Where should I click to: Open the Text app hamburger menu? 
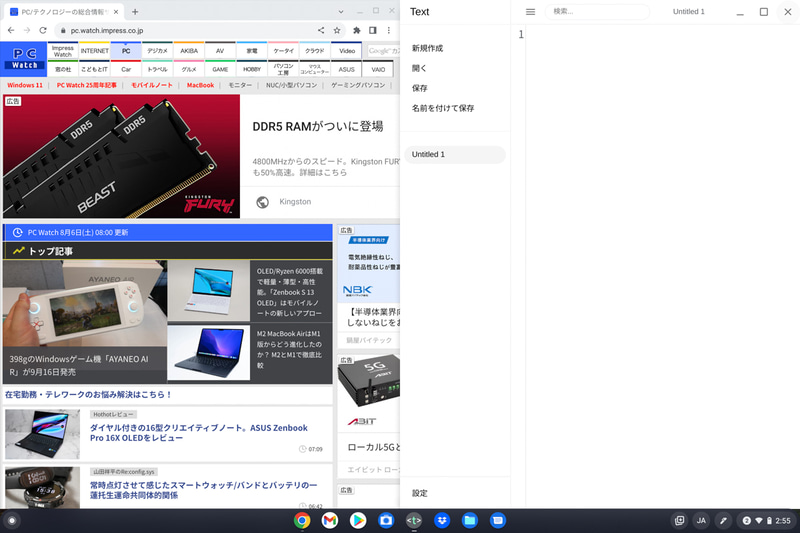(x=530, y=12)
